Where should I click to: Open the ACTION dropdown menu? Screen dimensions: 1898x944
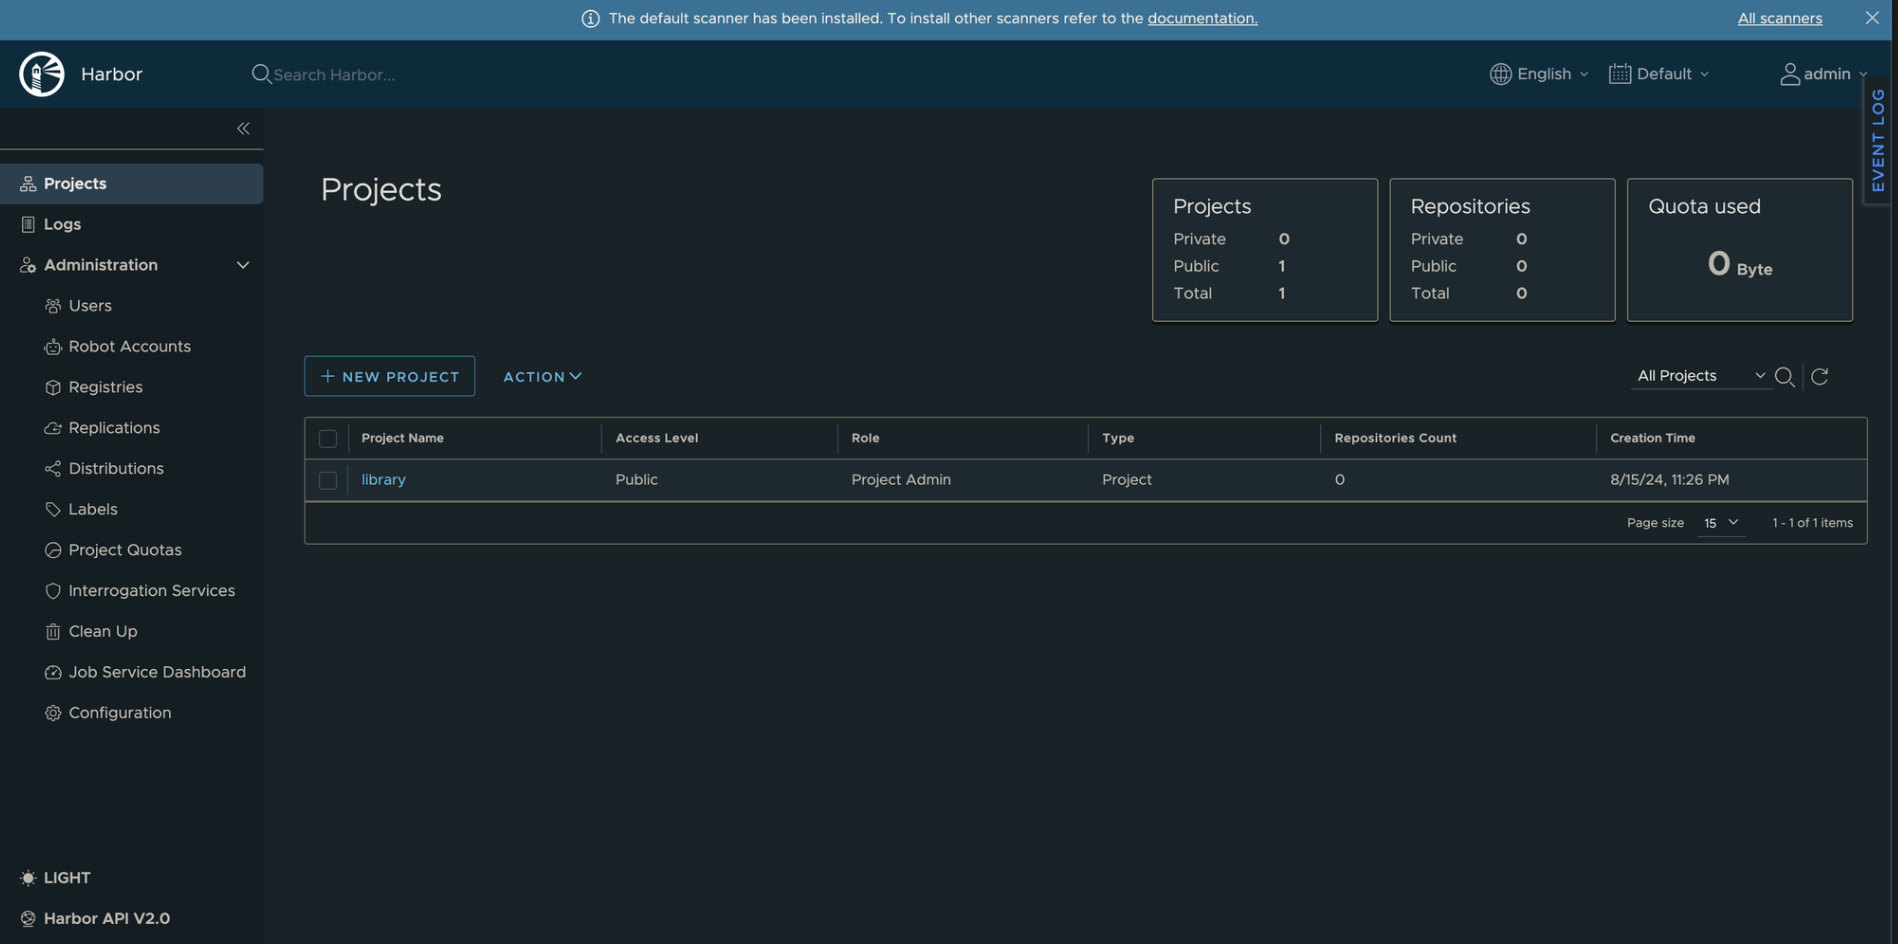click(542, 377)
